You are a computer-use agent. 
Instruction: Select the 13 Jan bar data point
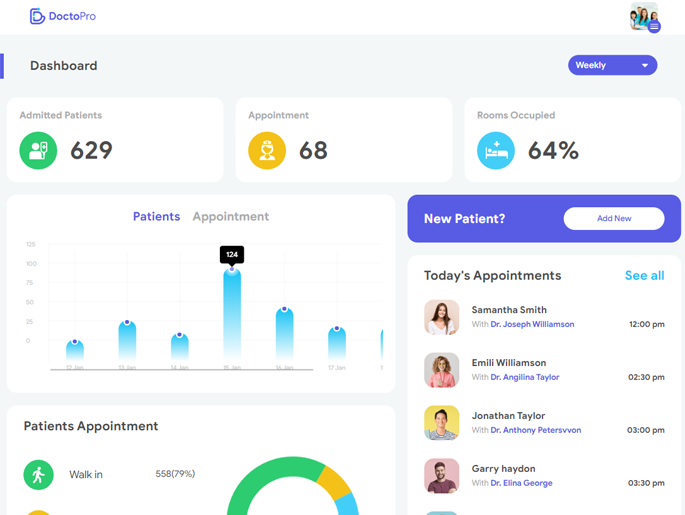click(127, 322)
